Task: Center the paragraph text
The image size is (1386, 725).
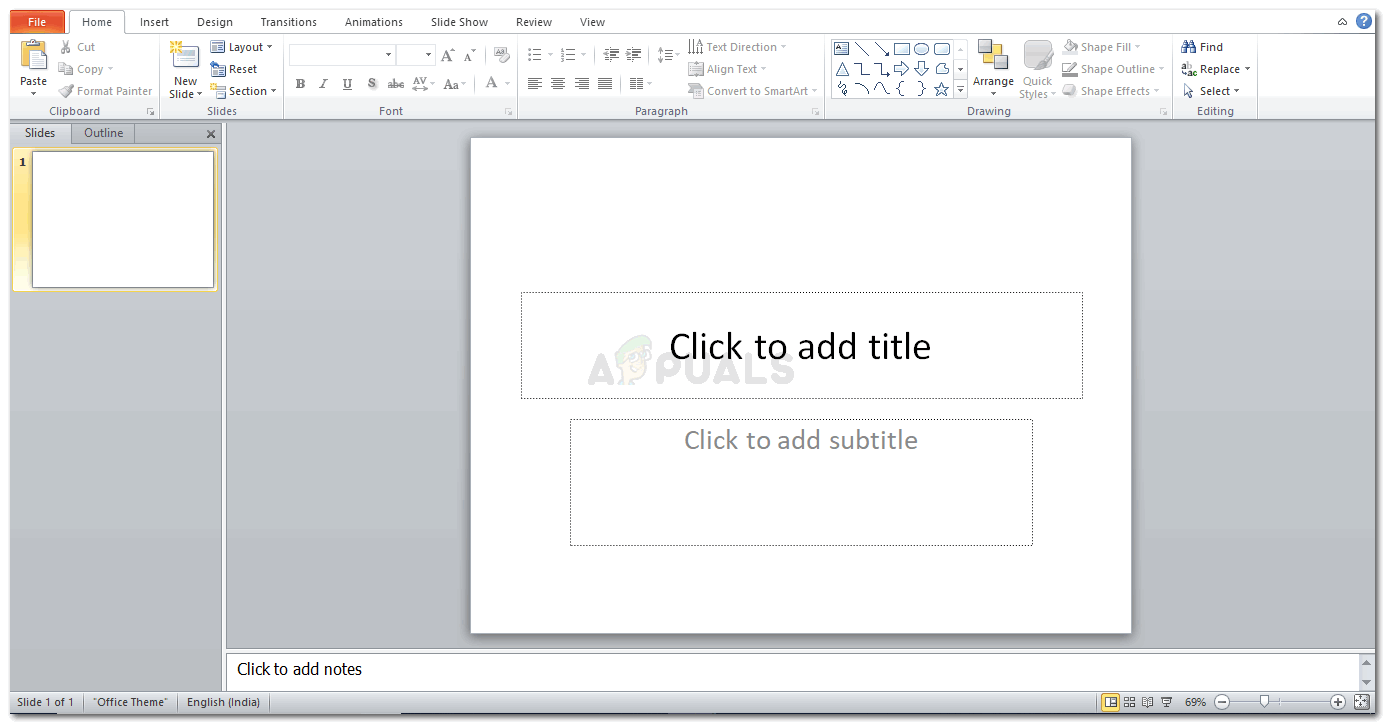Action: pos(558,84)
